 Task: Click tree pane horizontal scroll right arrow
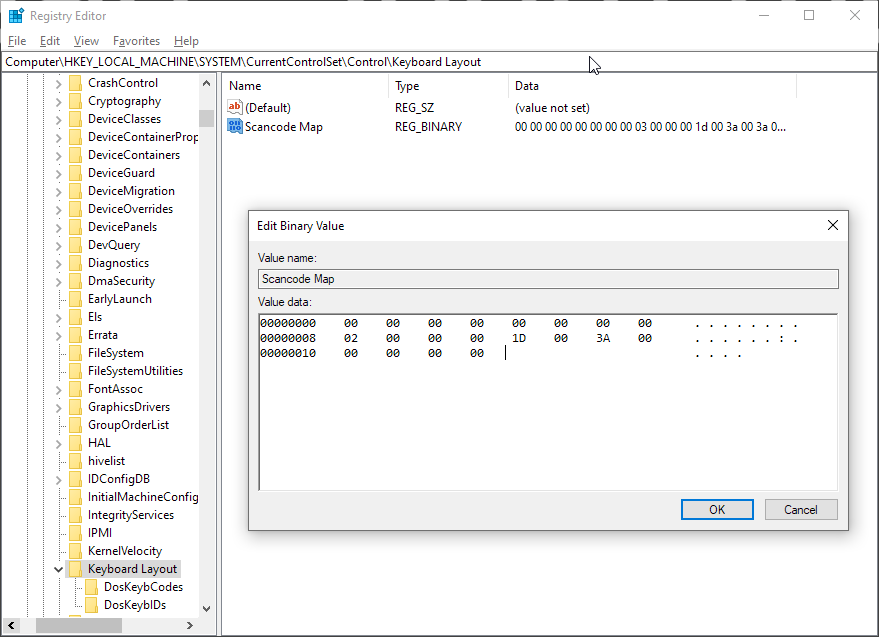click(x=190, y=625)
